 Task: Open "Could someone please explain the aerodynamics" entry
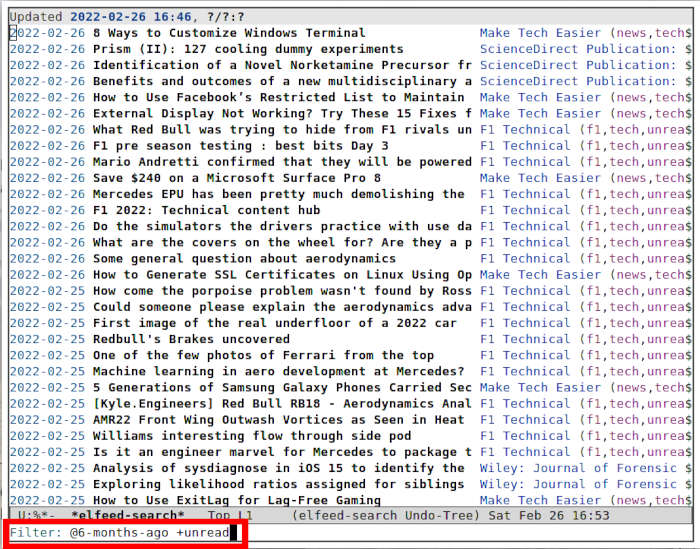(x=282, y=307)
